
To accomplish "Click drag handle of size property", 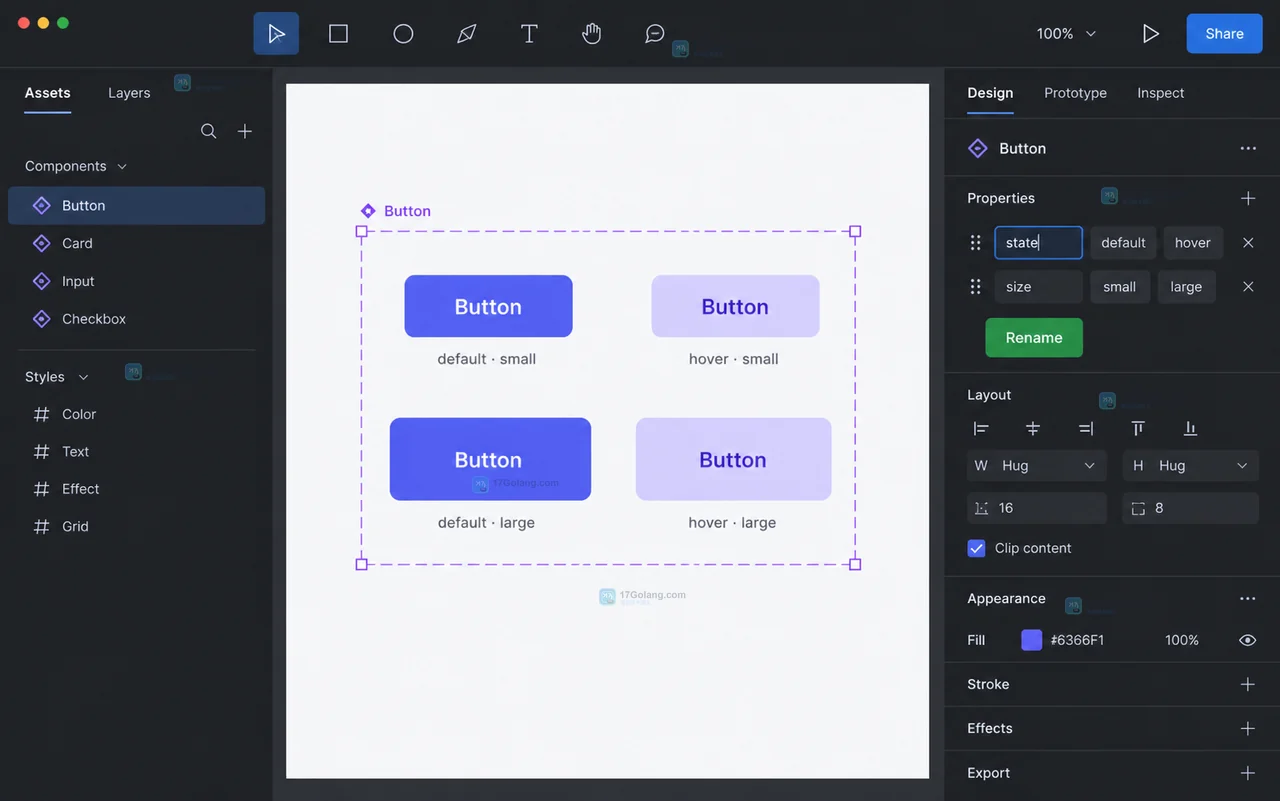I will 975,287.
